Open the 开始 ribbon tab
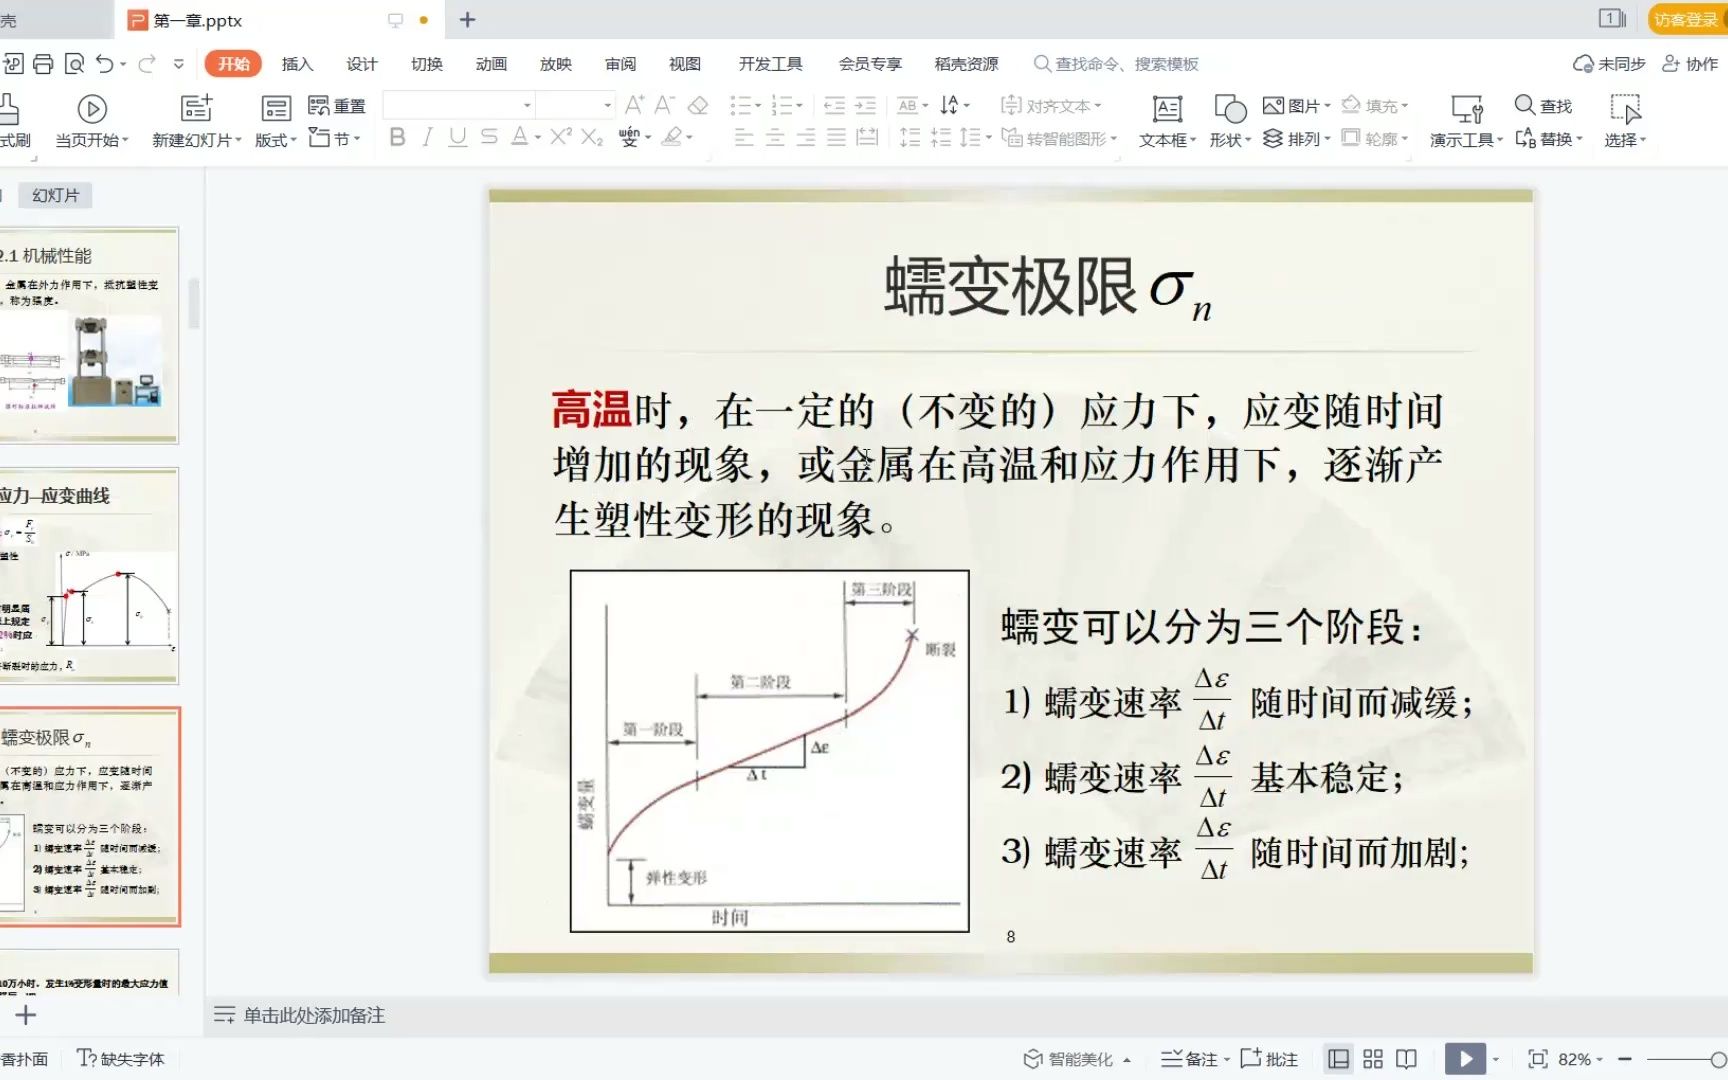The width and height of the screenshot is (1728, 1080). click(x=233, y=64)
